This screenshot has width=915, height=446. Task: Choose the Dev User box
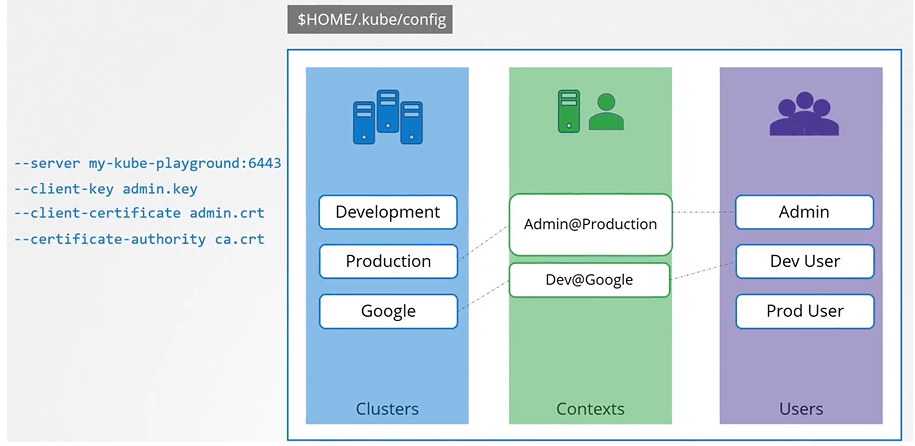coord(804,261)
